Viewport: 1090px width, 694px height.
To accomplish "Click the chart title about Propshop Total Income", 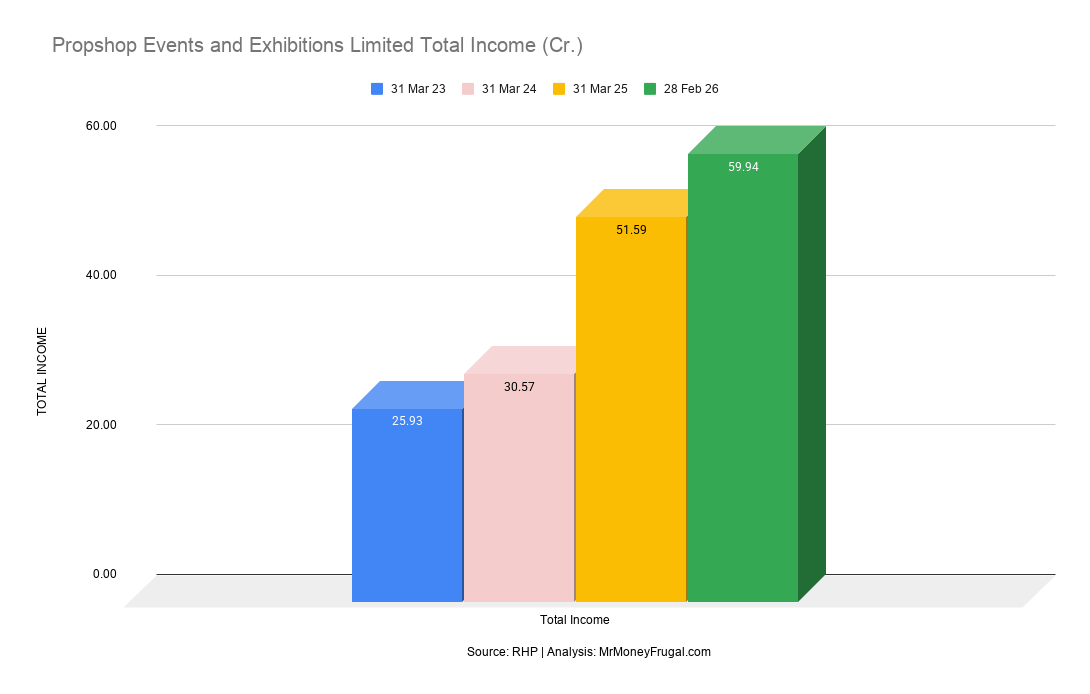I will [x=318, y=45].
